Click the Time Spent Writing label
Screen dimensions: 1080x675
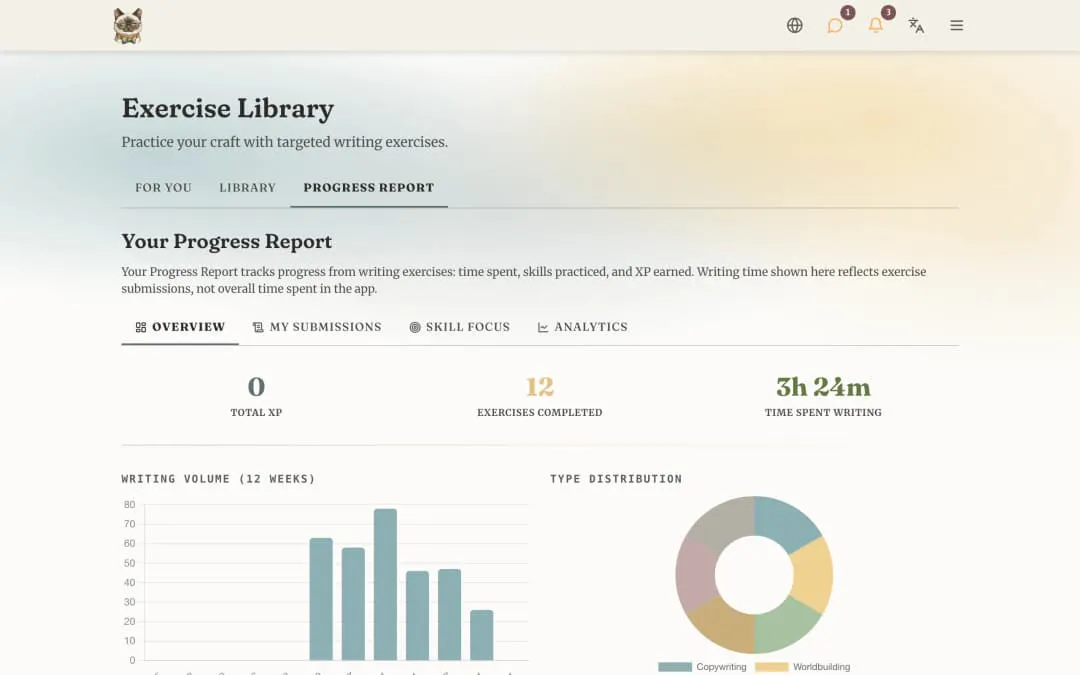pyautogui.click(x=823, y=413)
